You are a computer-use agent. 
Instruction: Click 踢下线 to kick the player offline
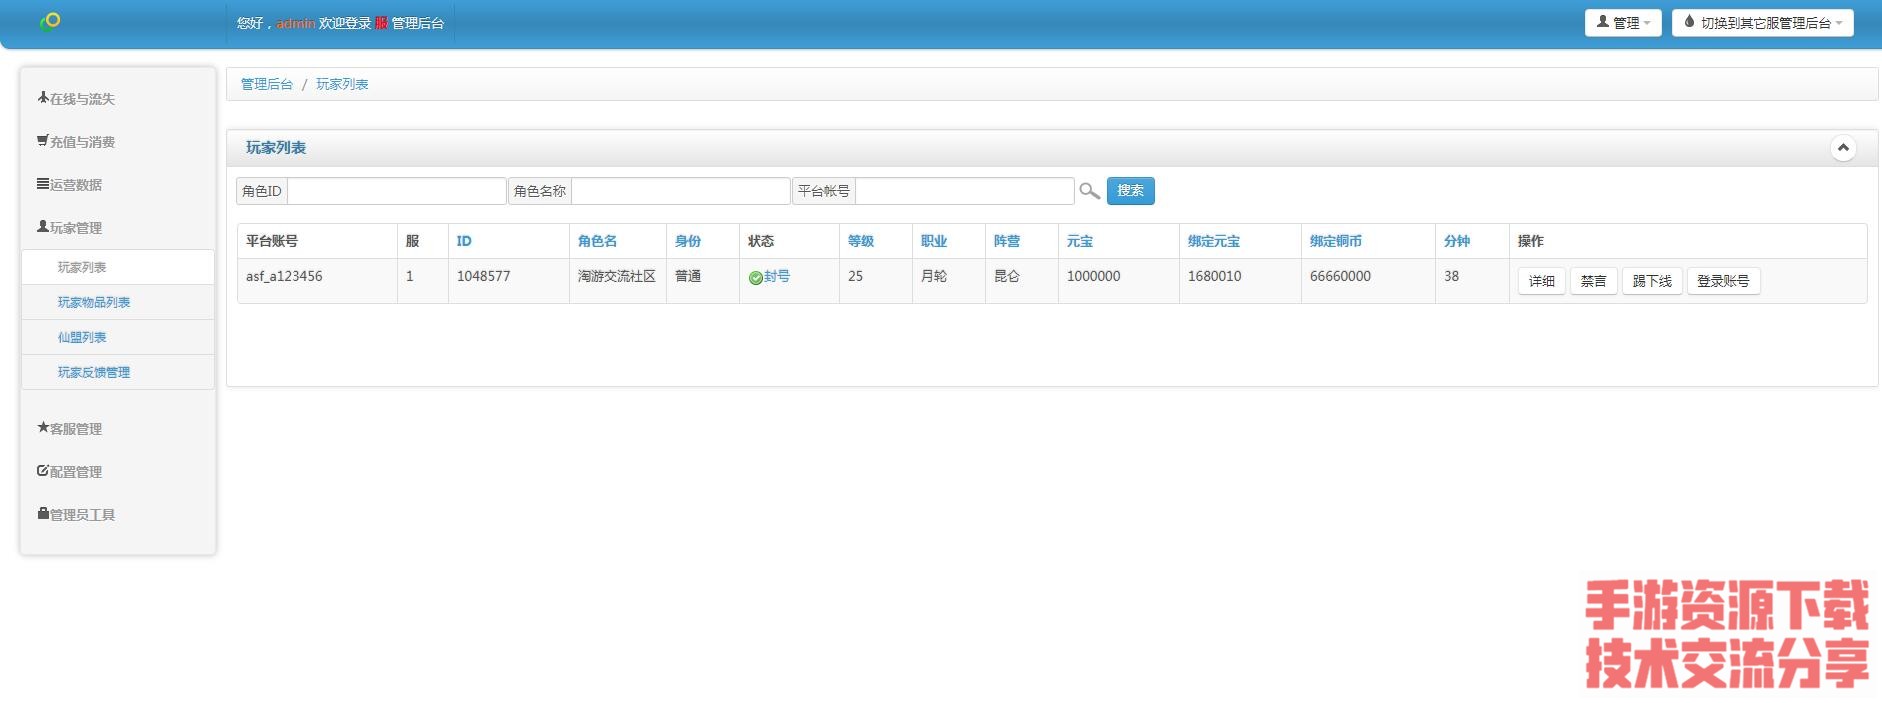click(x=1652, y=281)
